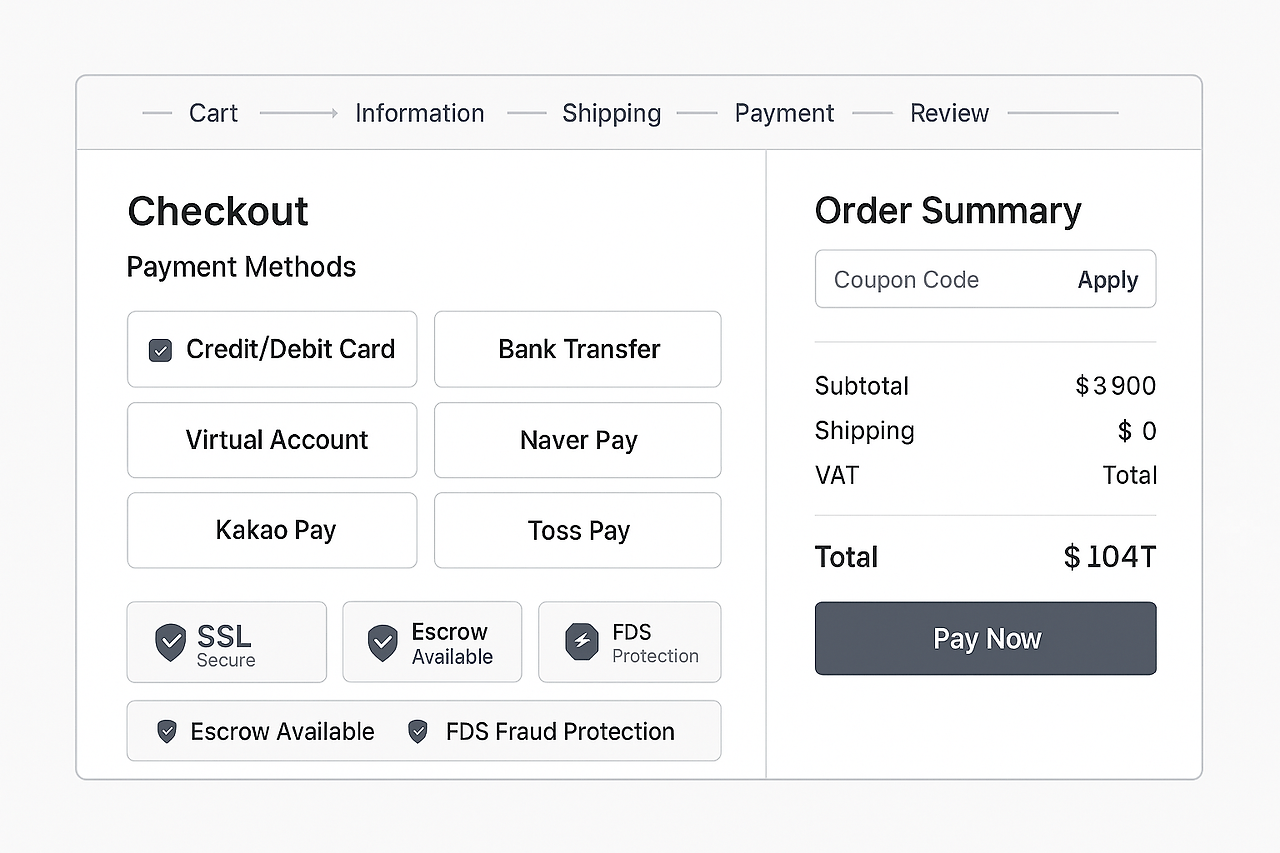Viewport: 1280px width, 853px height.
Task: Switch to the Shipping step
Action: click(611, 113)
